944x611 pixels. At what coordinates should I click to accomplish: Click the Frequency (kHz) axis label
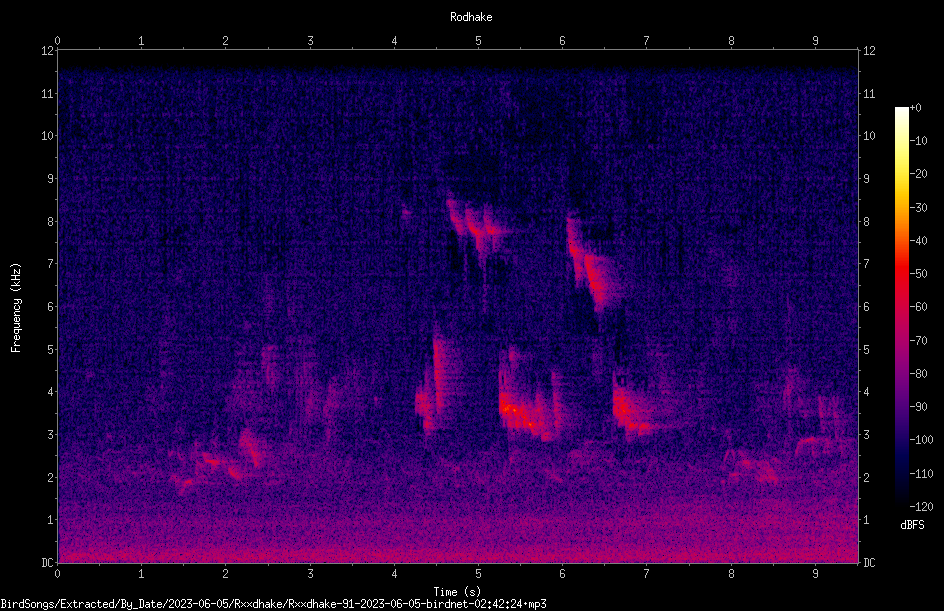point(16,308)
